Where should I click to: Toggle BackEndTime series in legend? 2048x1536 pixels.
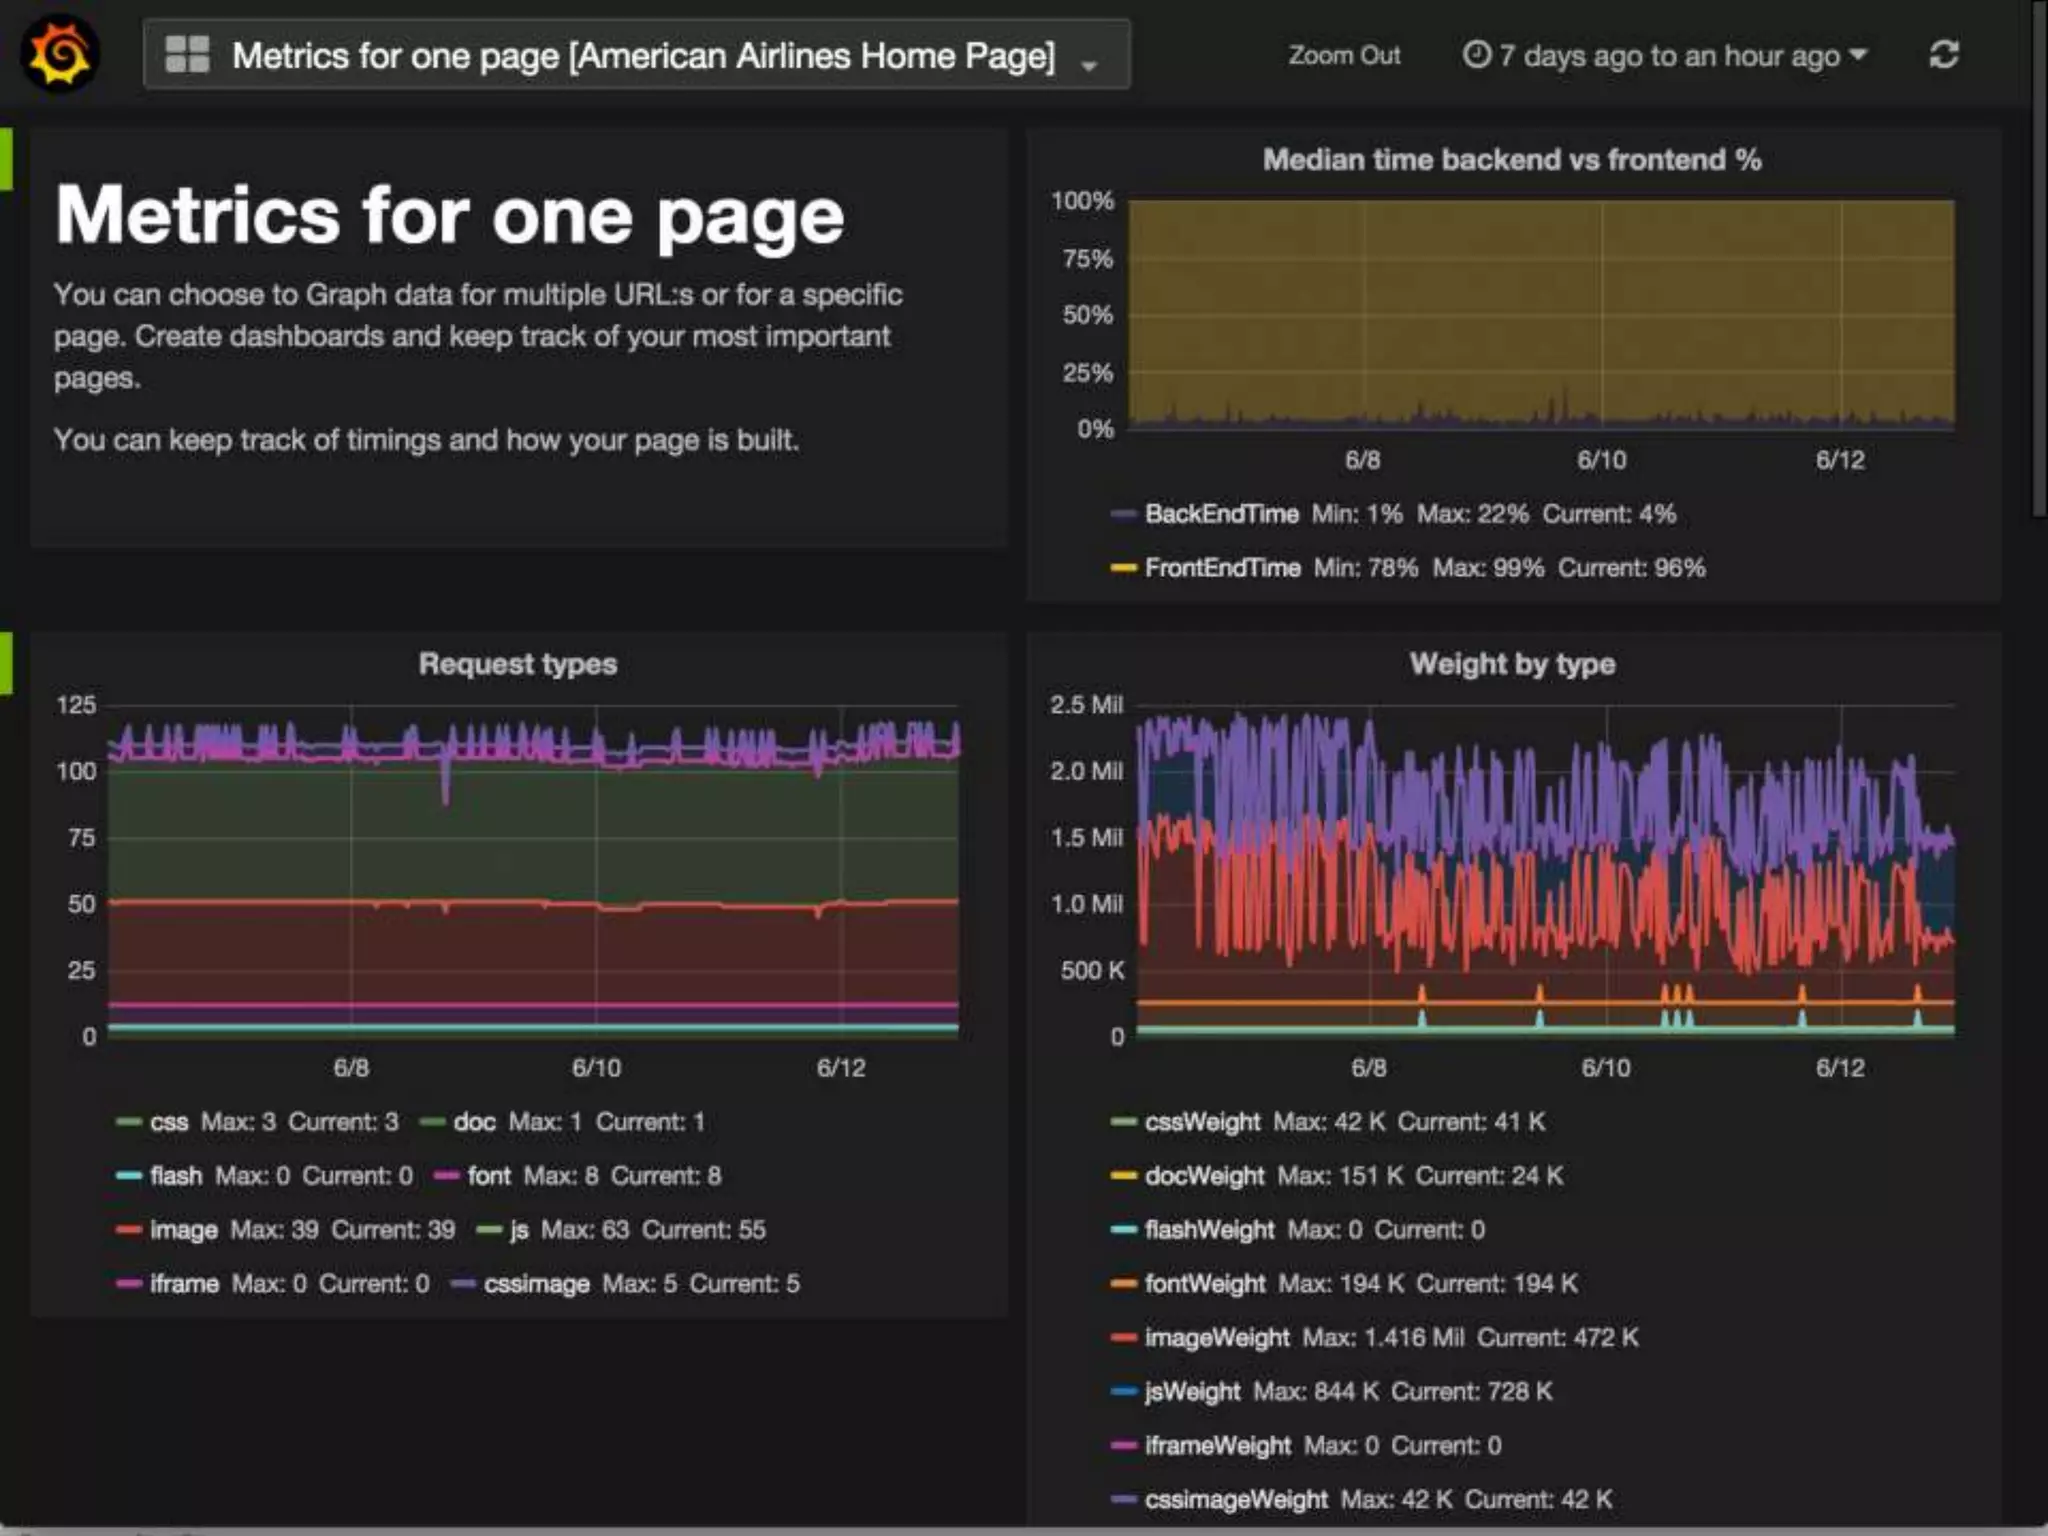coord(1221,514)
